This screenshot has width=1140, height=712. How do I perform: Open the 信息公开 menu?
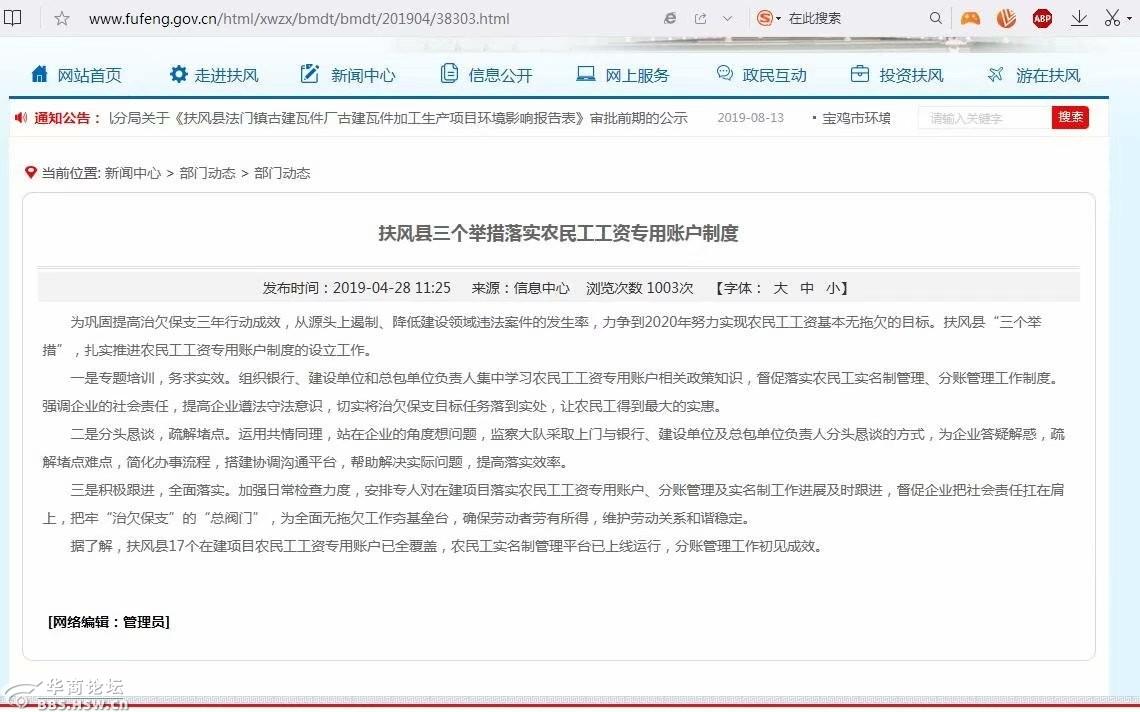500,75
